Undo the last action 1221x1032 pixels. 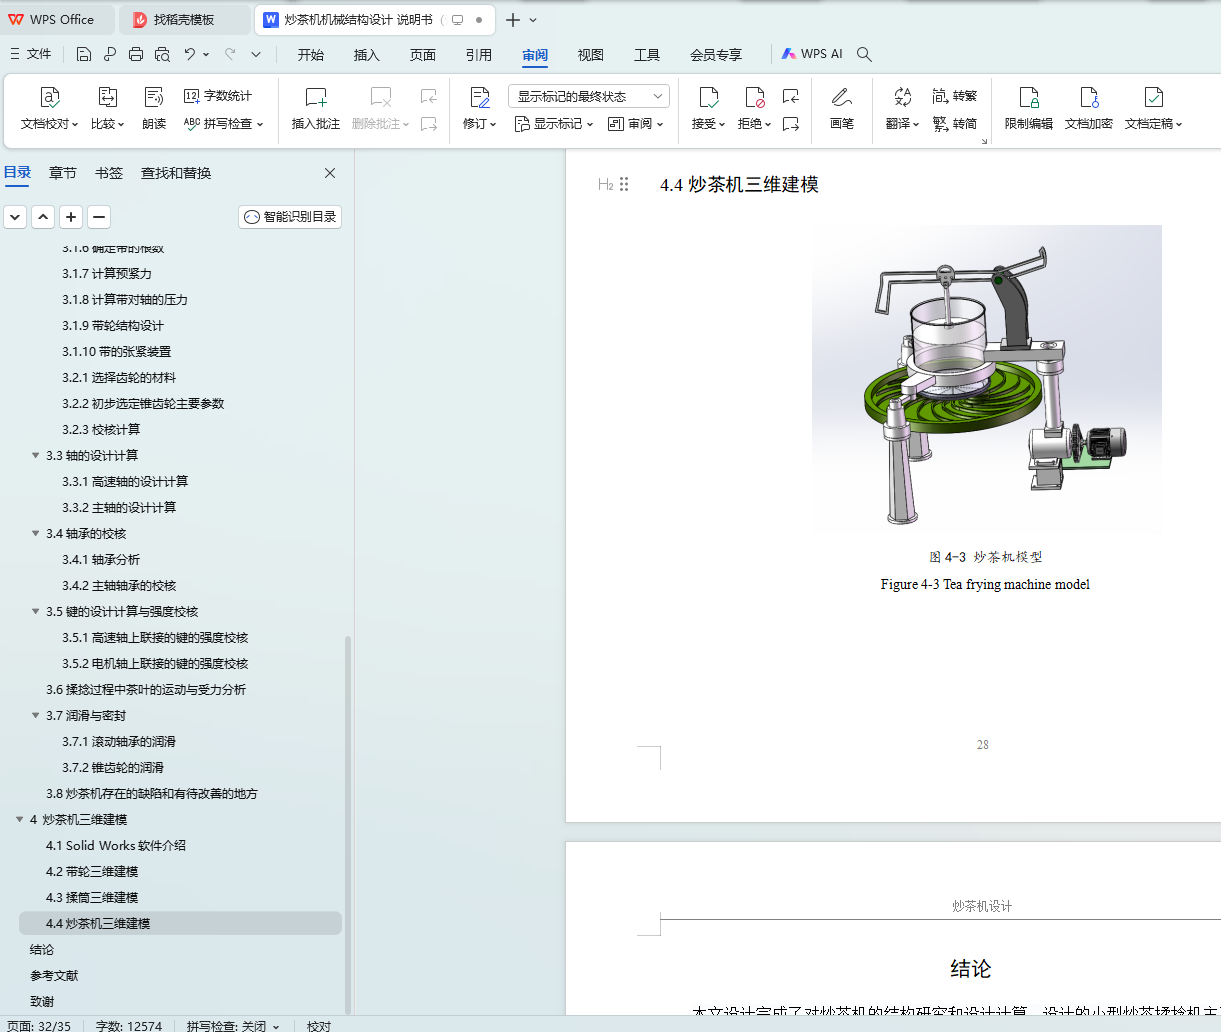(190, 54)
